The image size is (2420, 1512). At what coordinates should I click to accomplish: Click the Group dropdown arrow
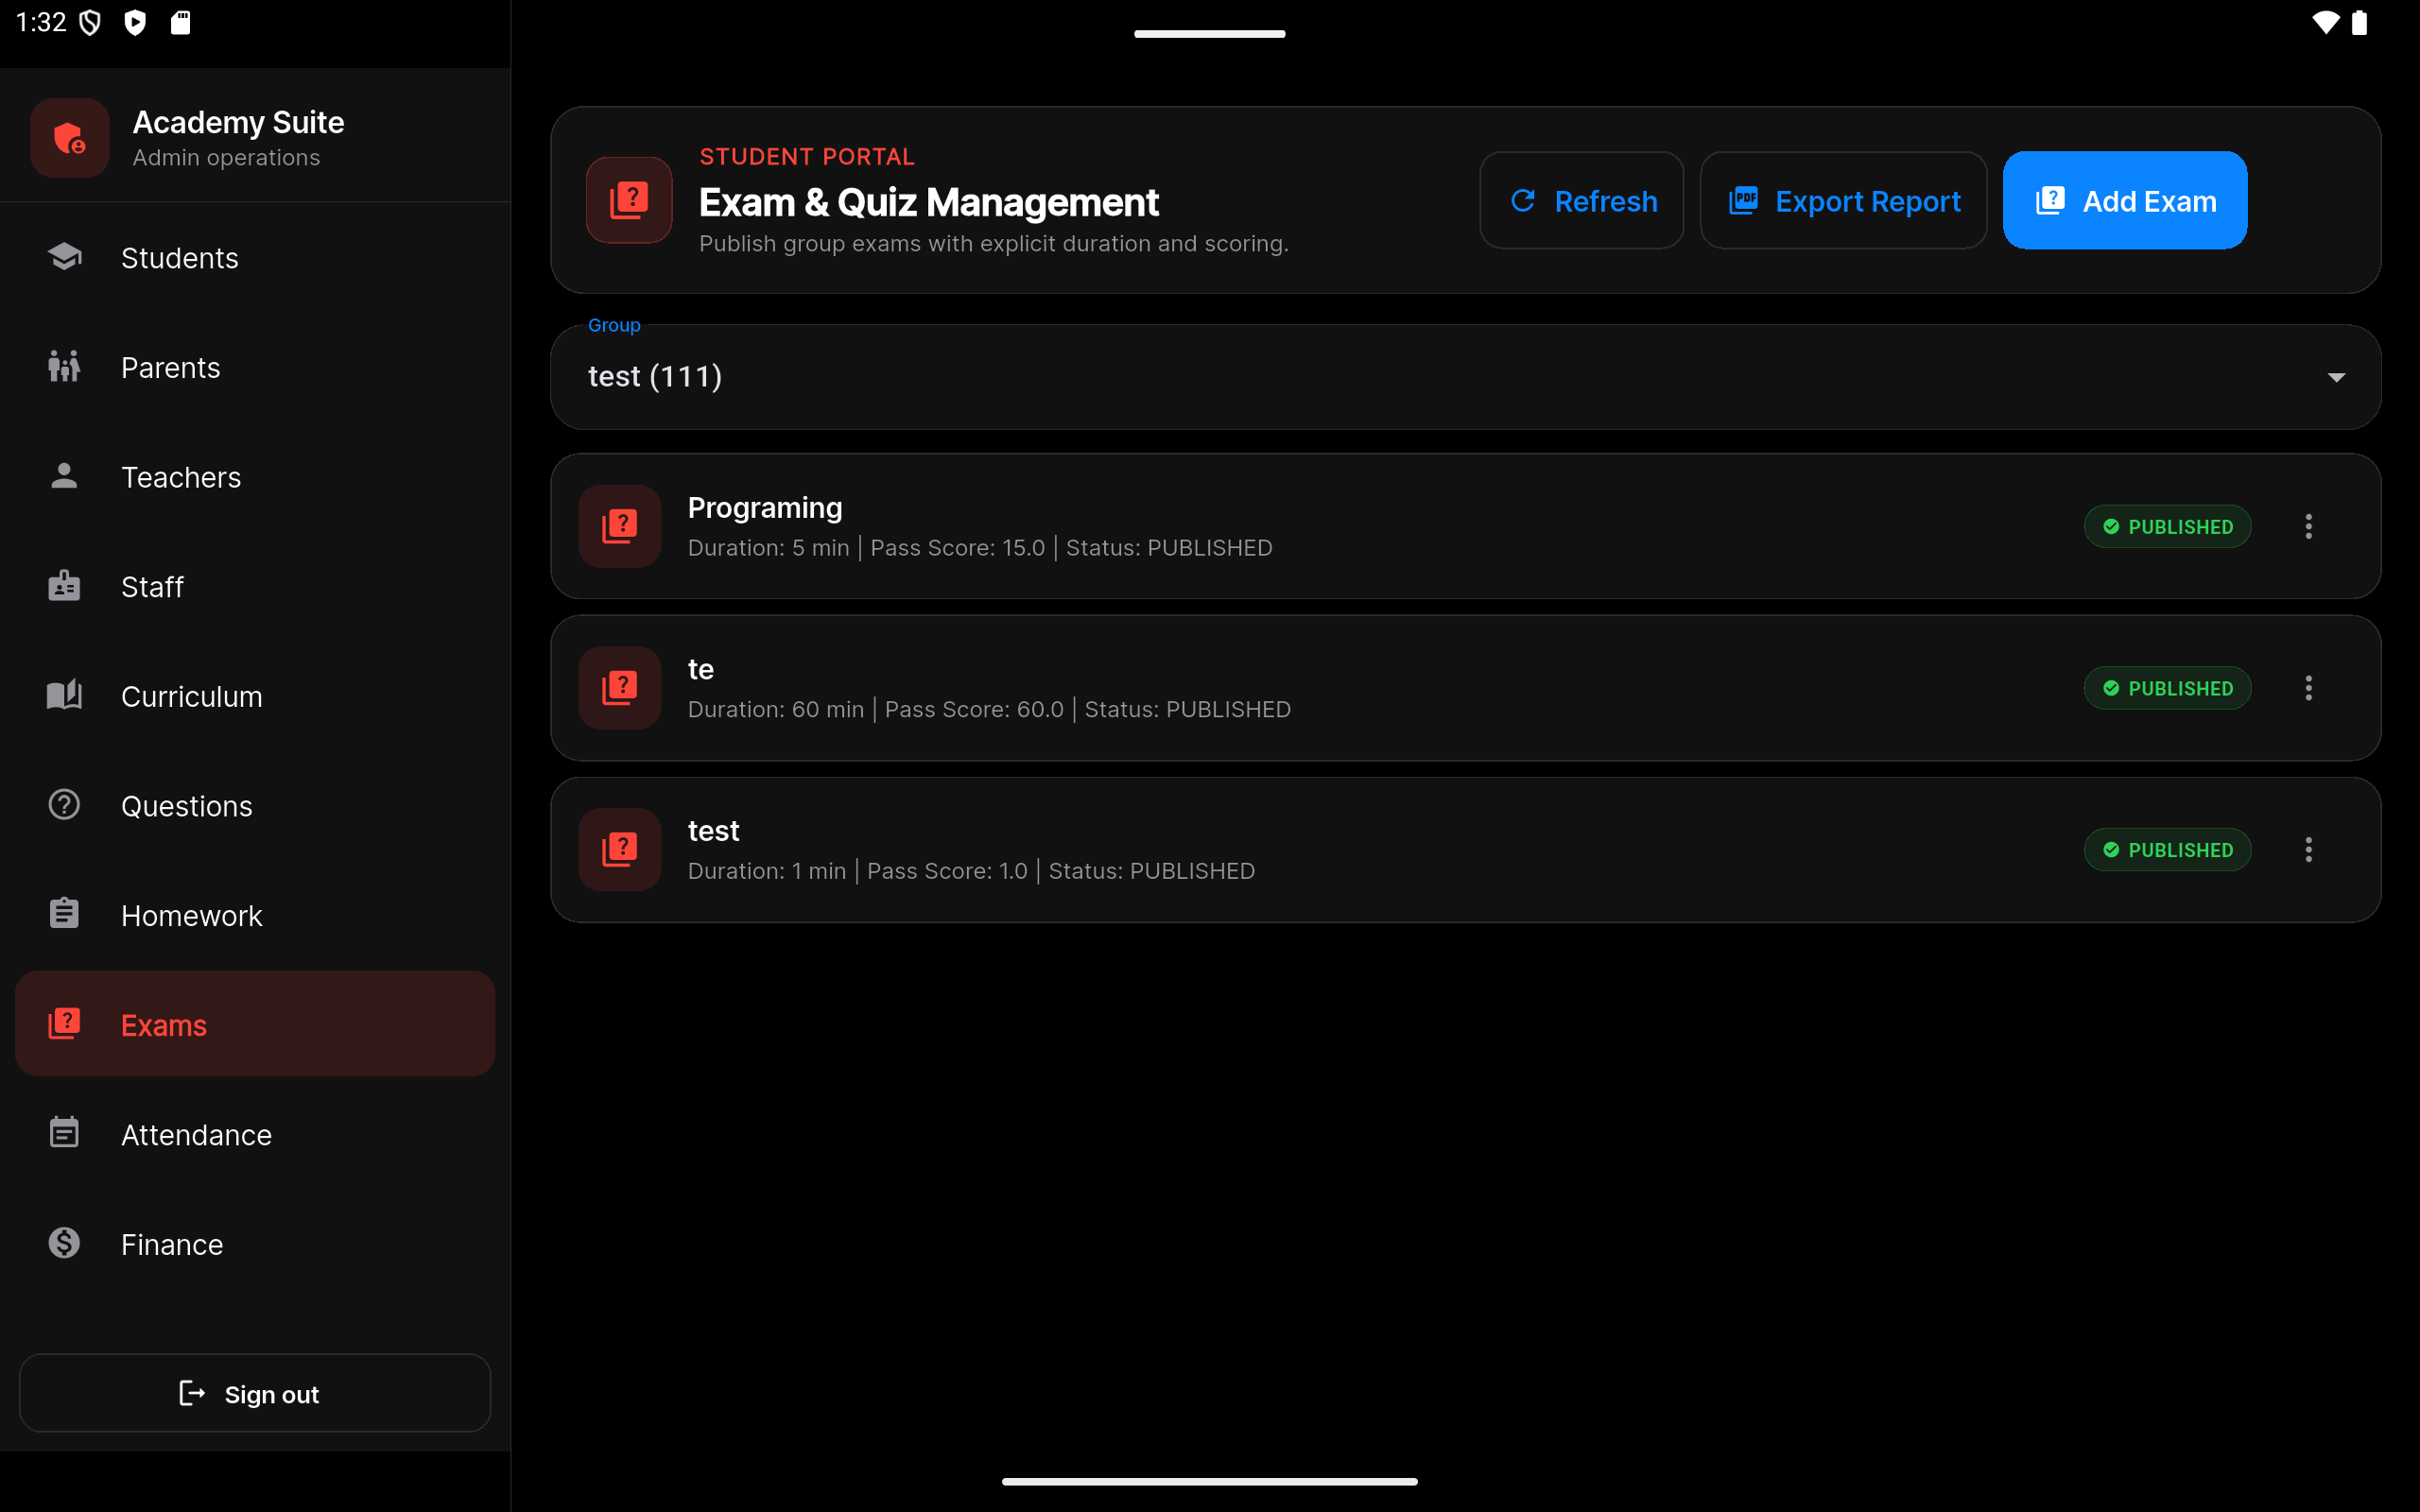(x=2336, y=378)
